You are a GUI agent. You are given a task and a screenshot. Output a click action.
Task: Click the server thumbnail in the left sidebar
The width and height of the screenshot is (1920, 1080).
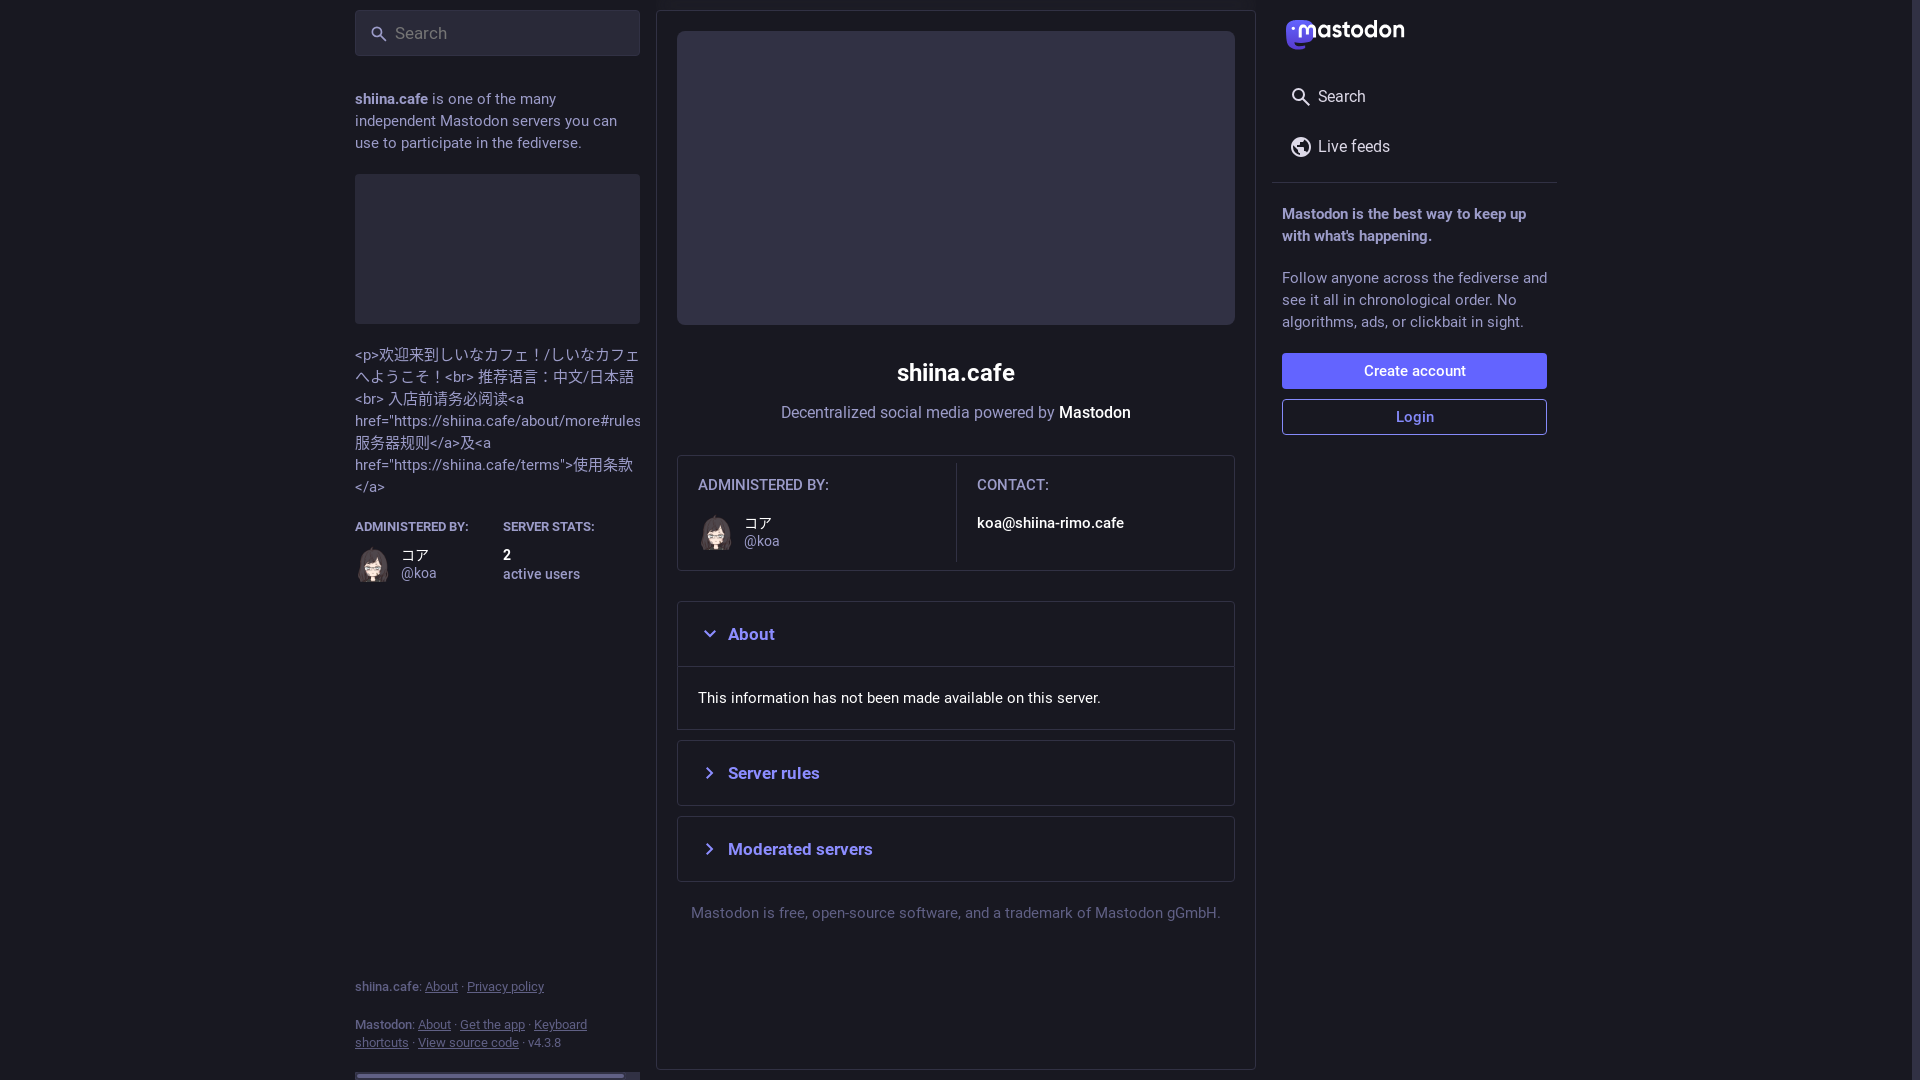pos(497,249)
